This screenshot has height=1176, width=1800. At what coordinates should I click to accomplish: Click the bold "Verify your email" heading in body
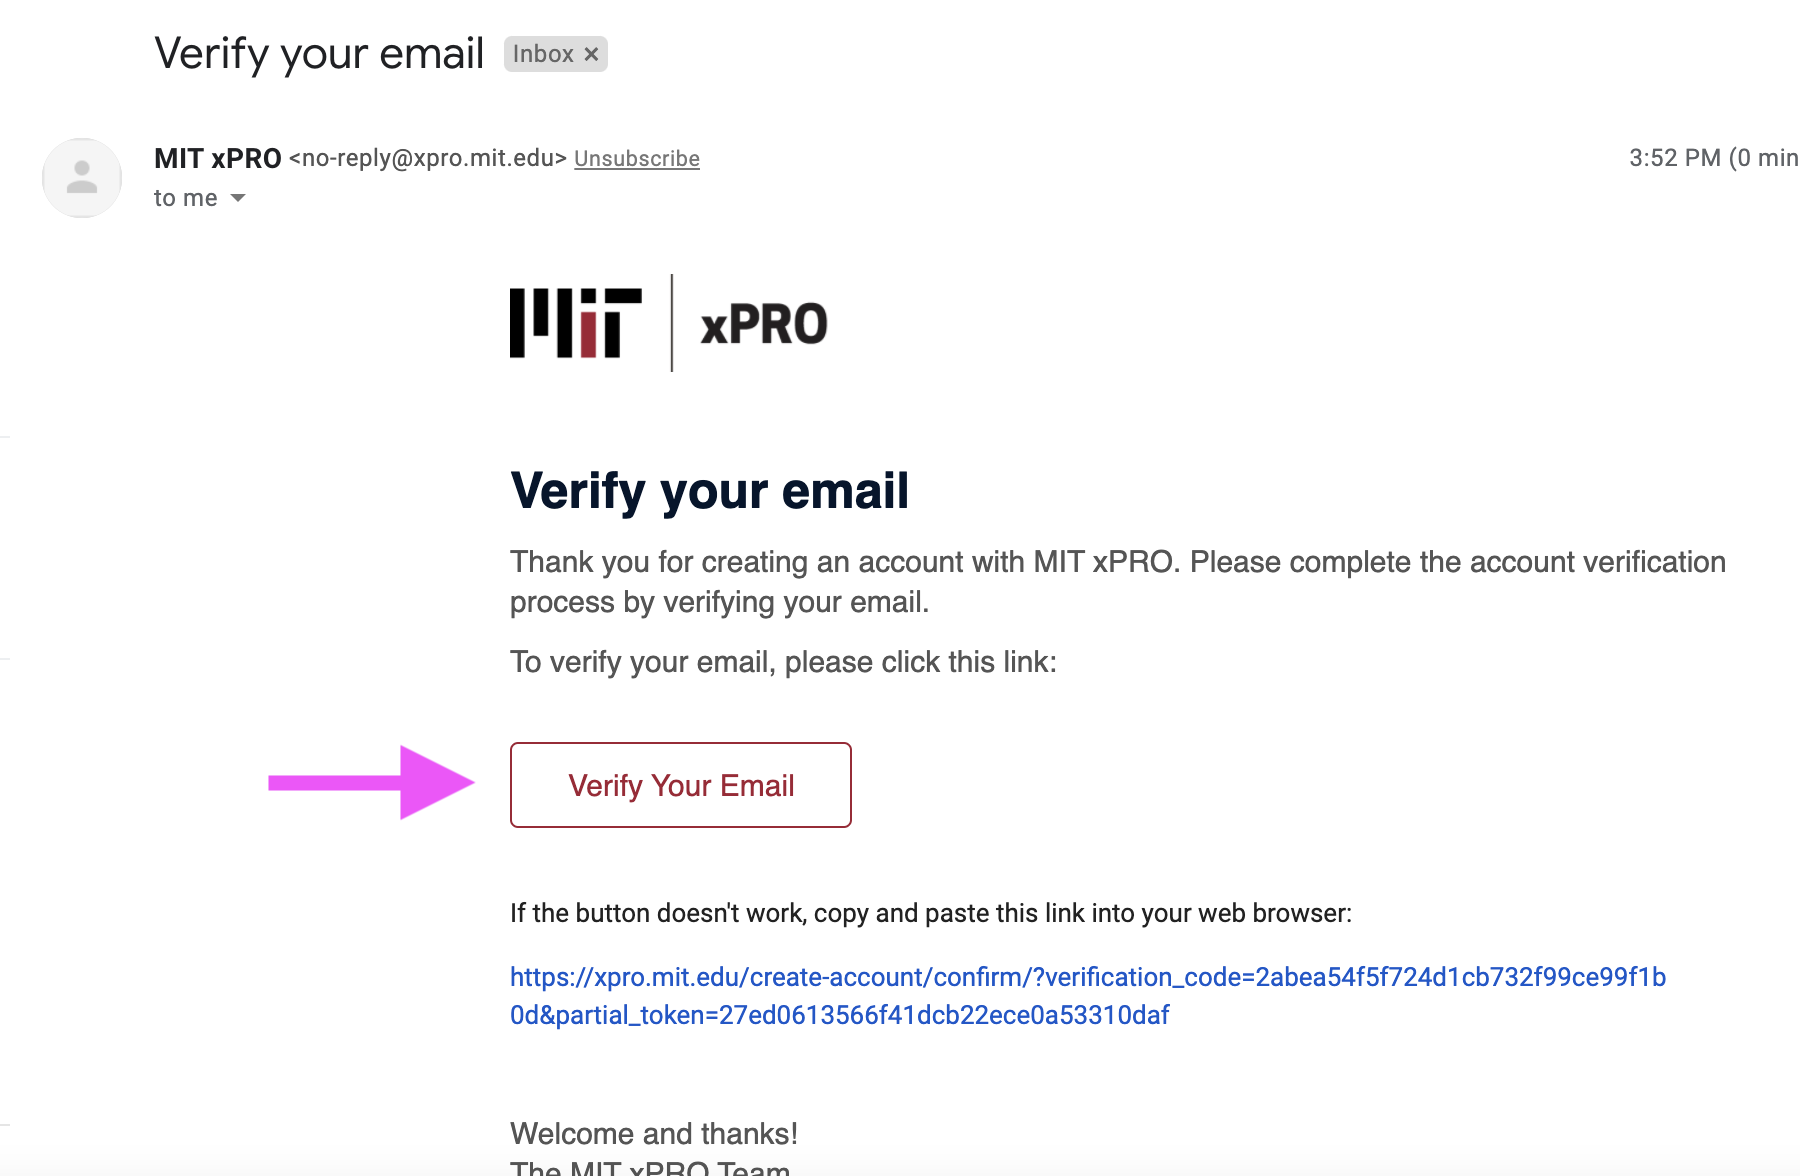point(709,491)
